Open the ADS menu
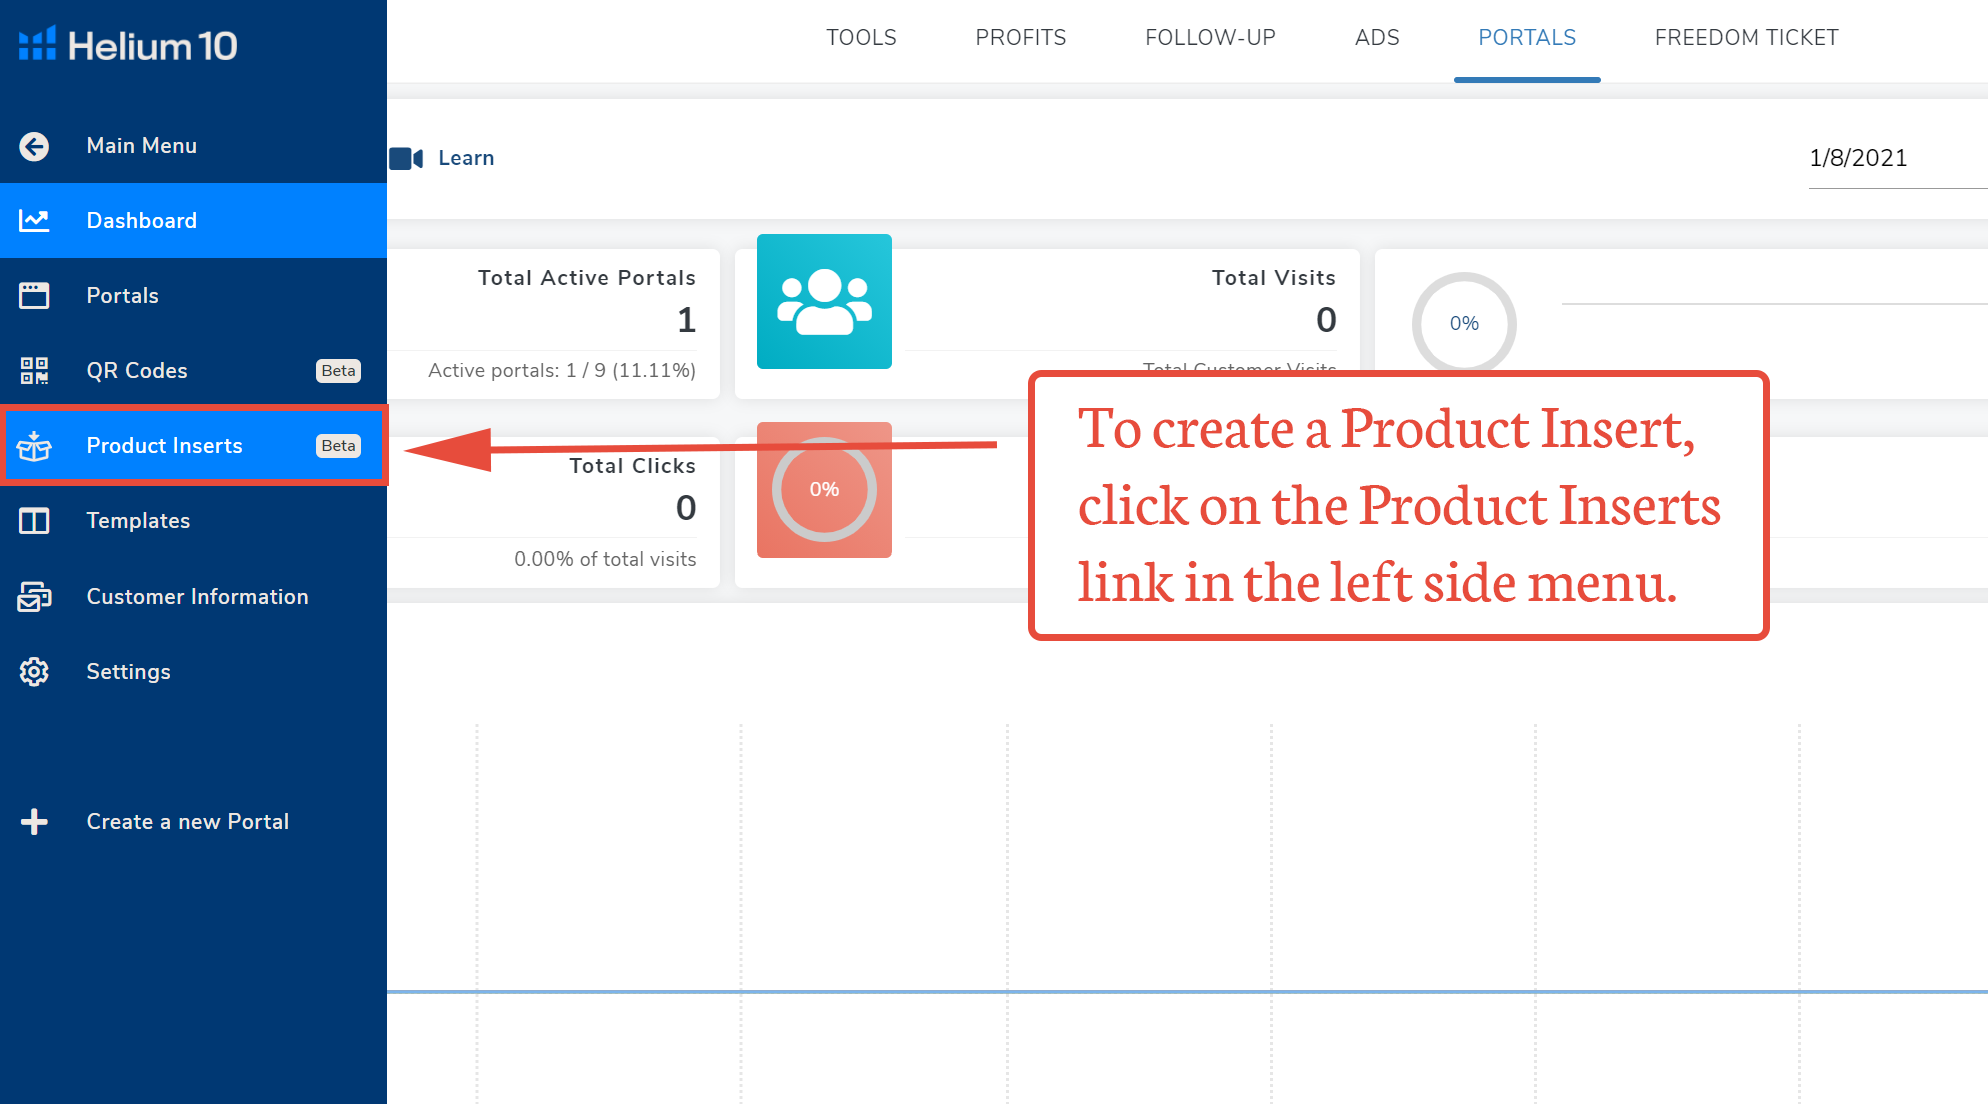The image size is (1988, 1104). (x=1376, y=38)
